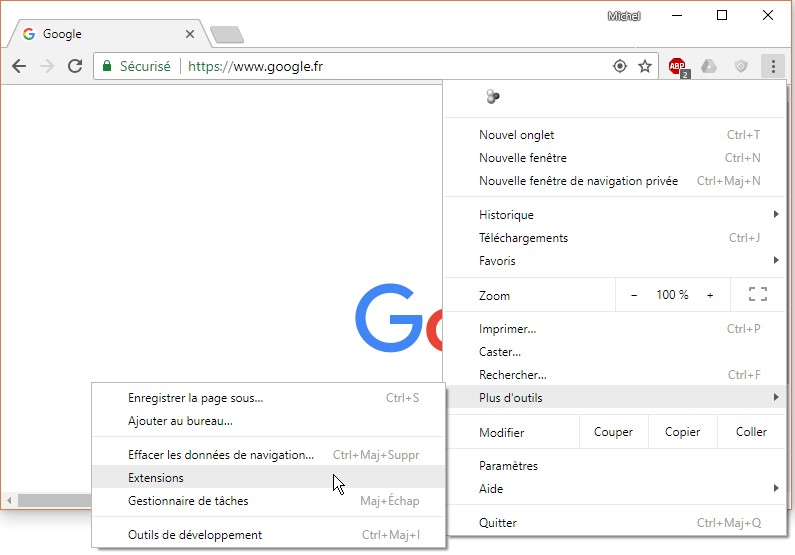Click the Adblock Plus extension icon

(x=679, y=67)
